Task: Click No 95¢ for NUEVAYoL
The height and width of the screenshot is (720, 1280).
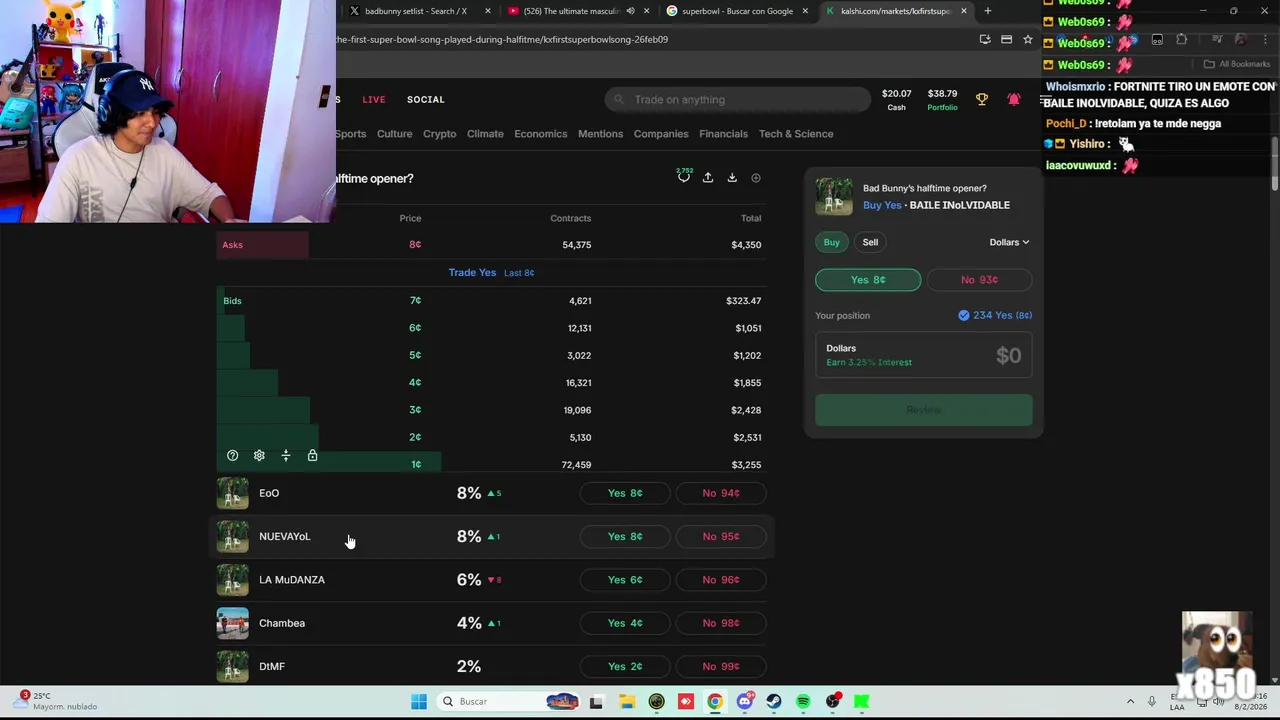Action: [x=721, y=537]
